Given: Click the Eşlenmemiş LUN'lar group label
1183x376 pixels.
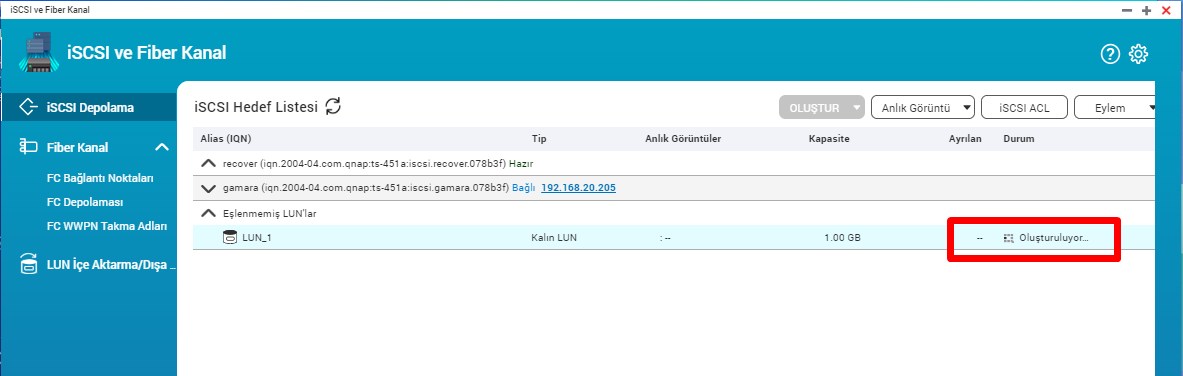Looking at the screenshot, I should 270,213.
